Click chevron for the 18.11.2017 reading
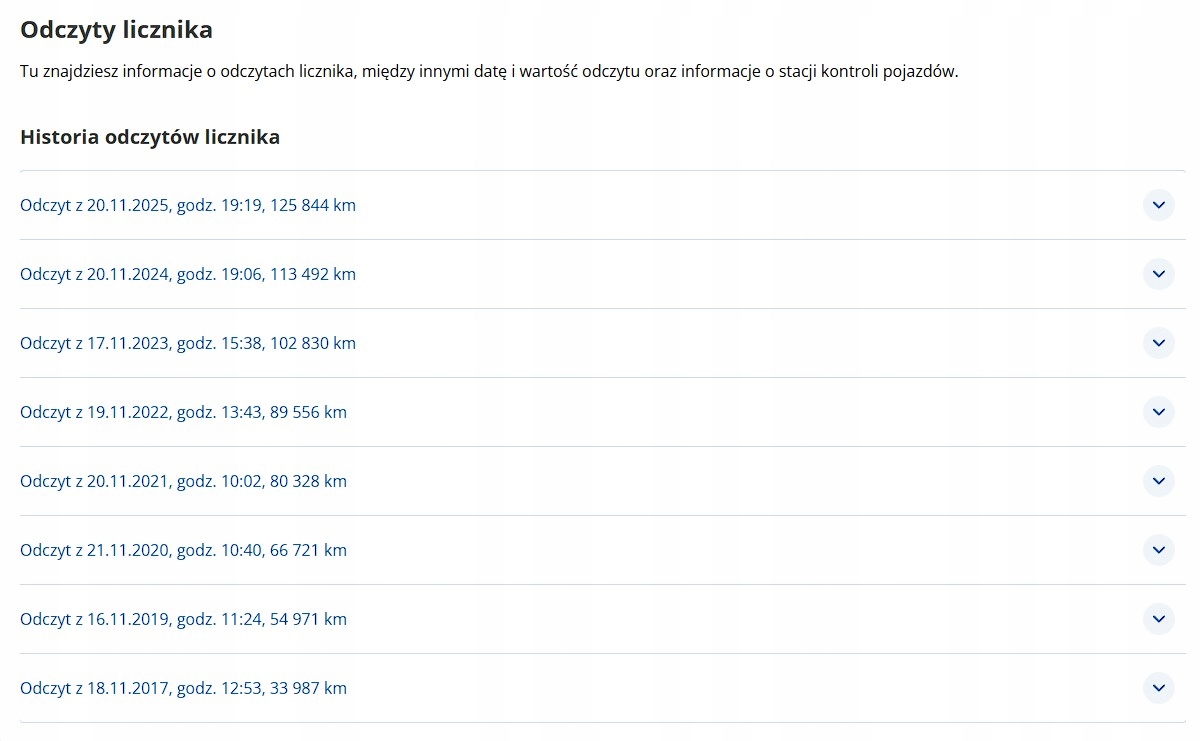The width and height of the screenshot is (1202, 741). tap(1158, 688)
